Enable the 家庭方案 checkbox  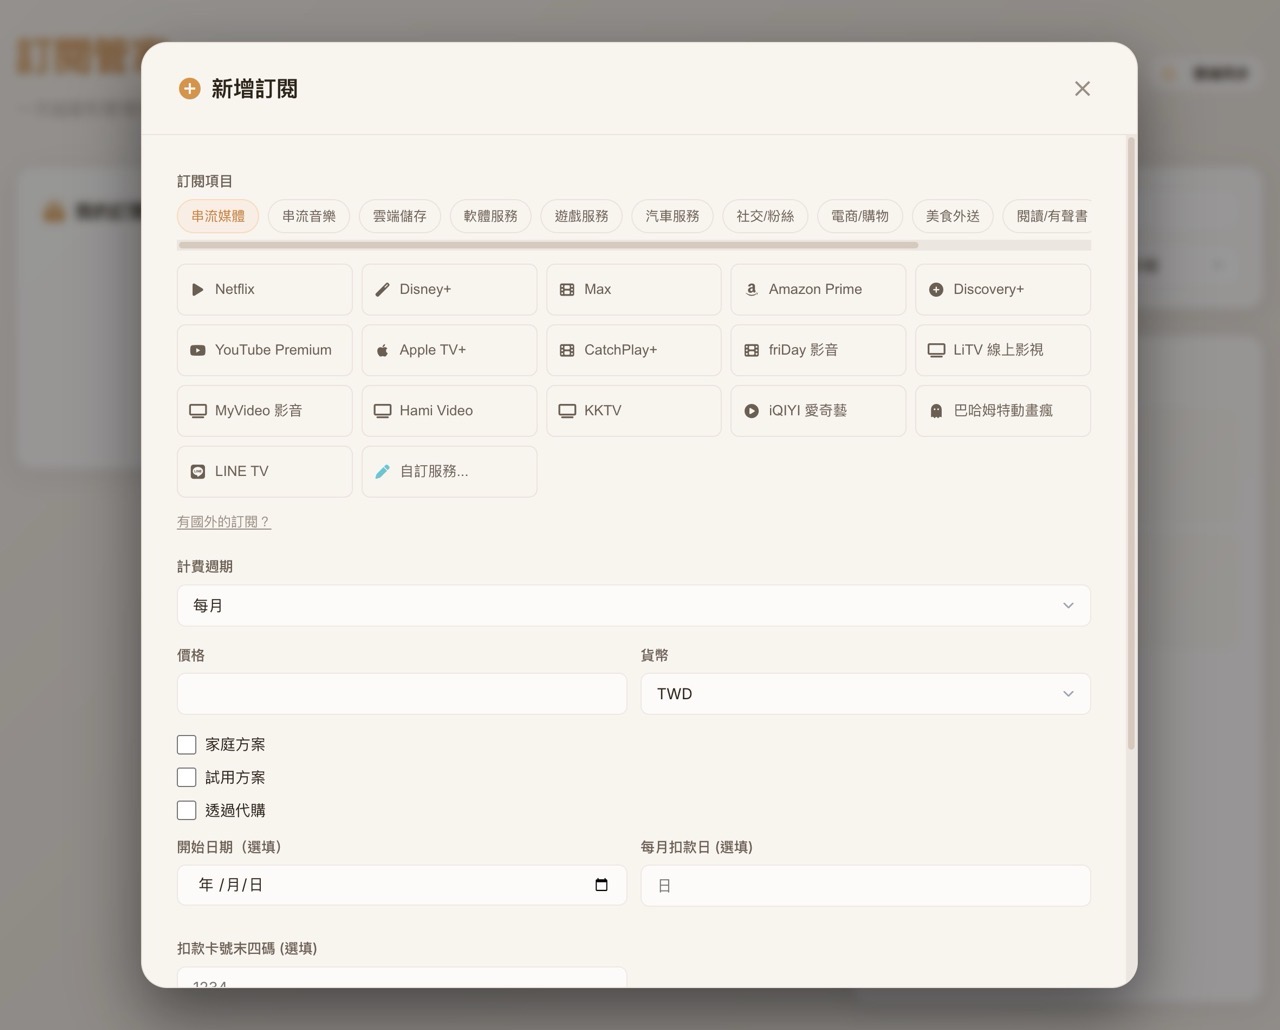tap(186, 744)
